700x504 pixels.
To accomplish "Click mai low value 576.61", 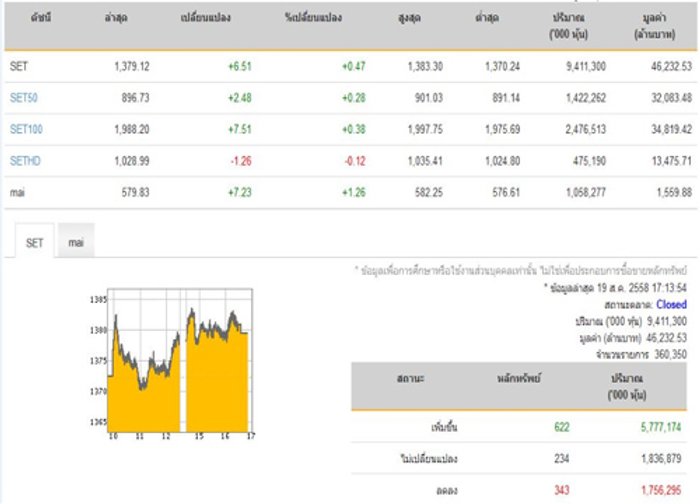I will pos(506,192).
